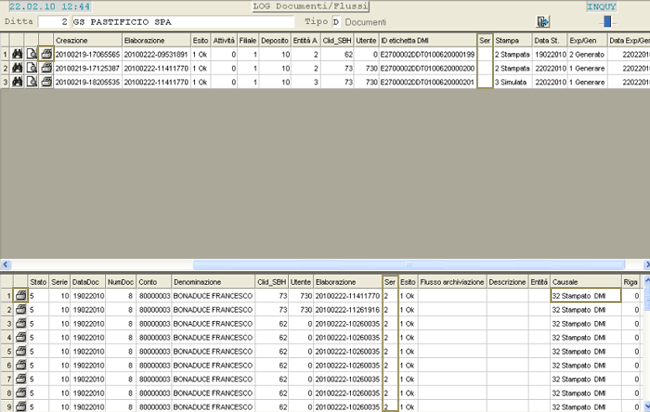
Task: Click the Causale column header
Action: pyautogui.click(x=585, y=283)
